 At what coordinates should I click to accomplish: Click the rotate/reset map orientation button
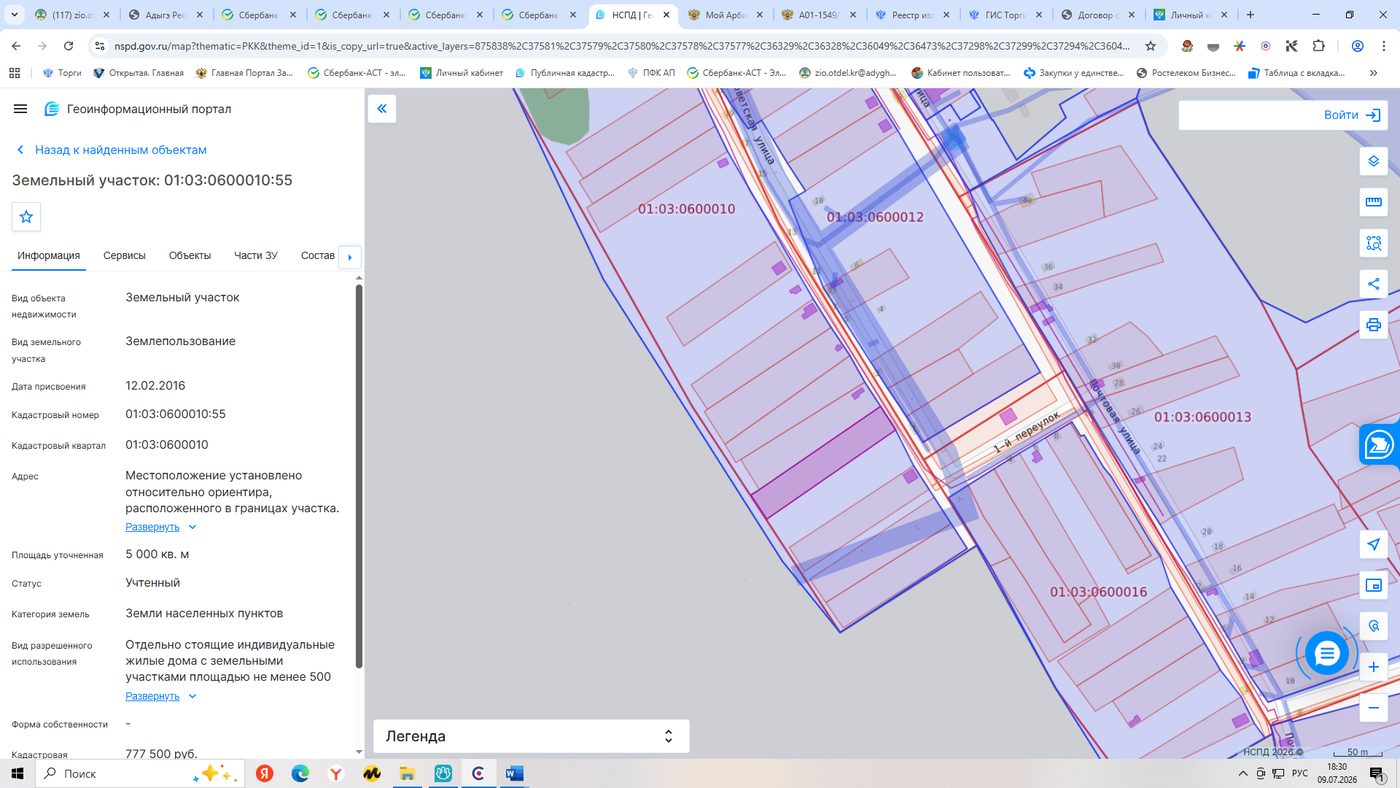point(1374,626)
